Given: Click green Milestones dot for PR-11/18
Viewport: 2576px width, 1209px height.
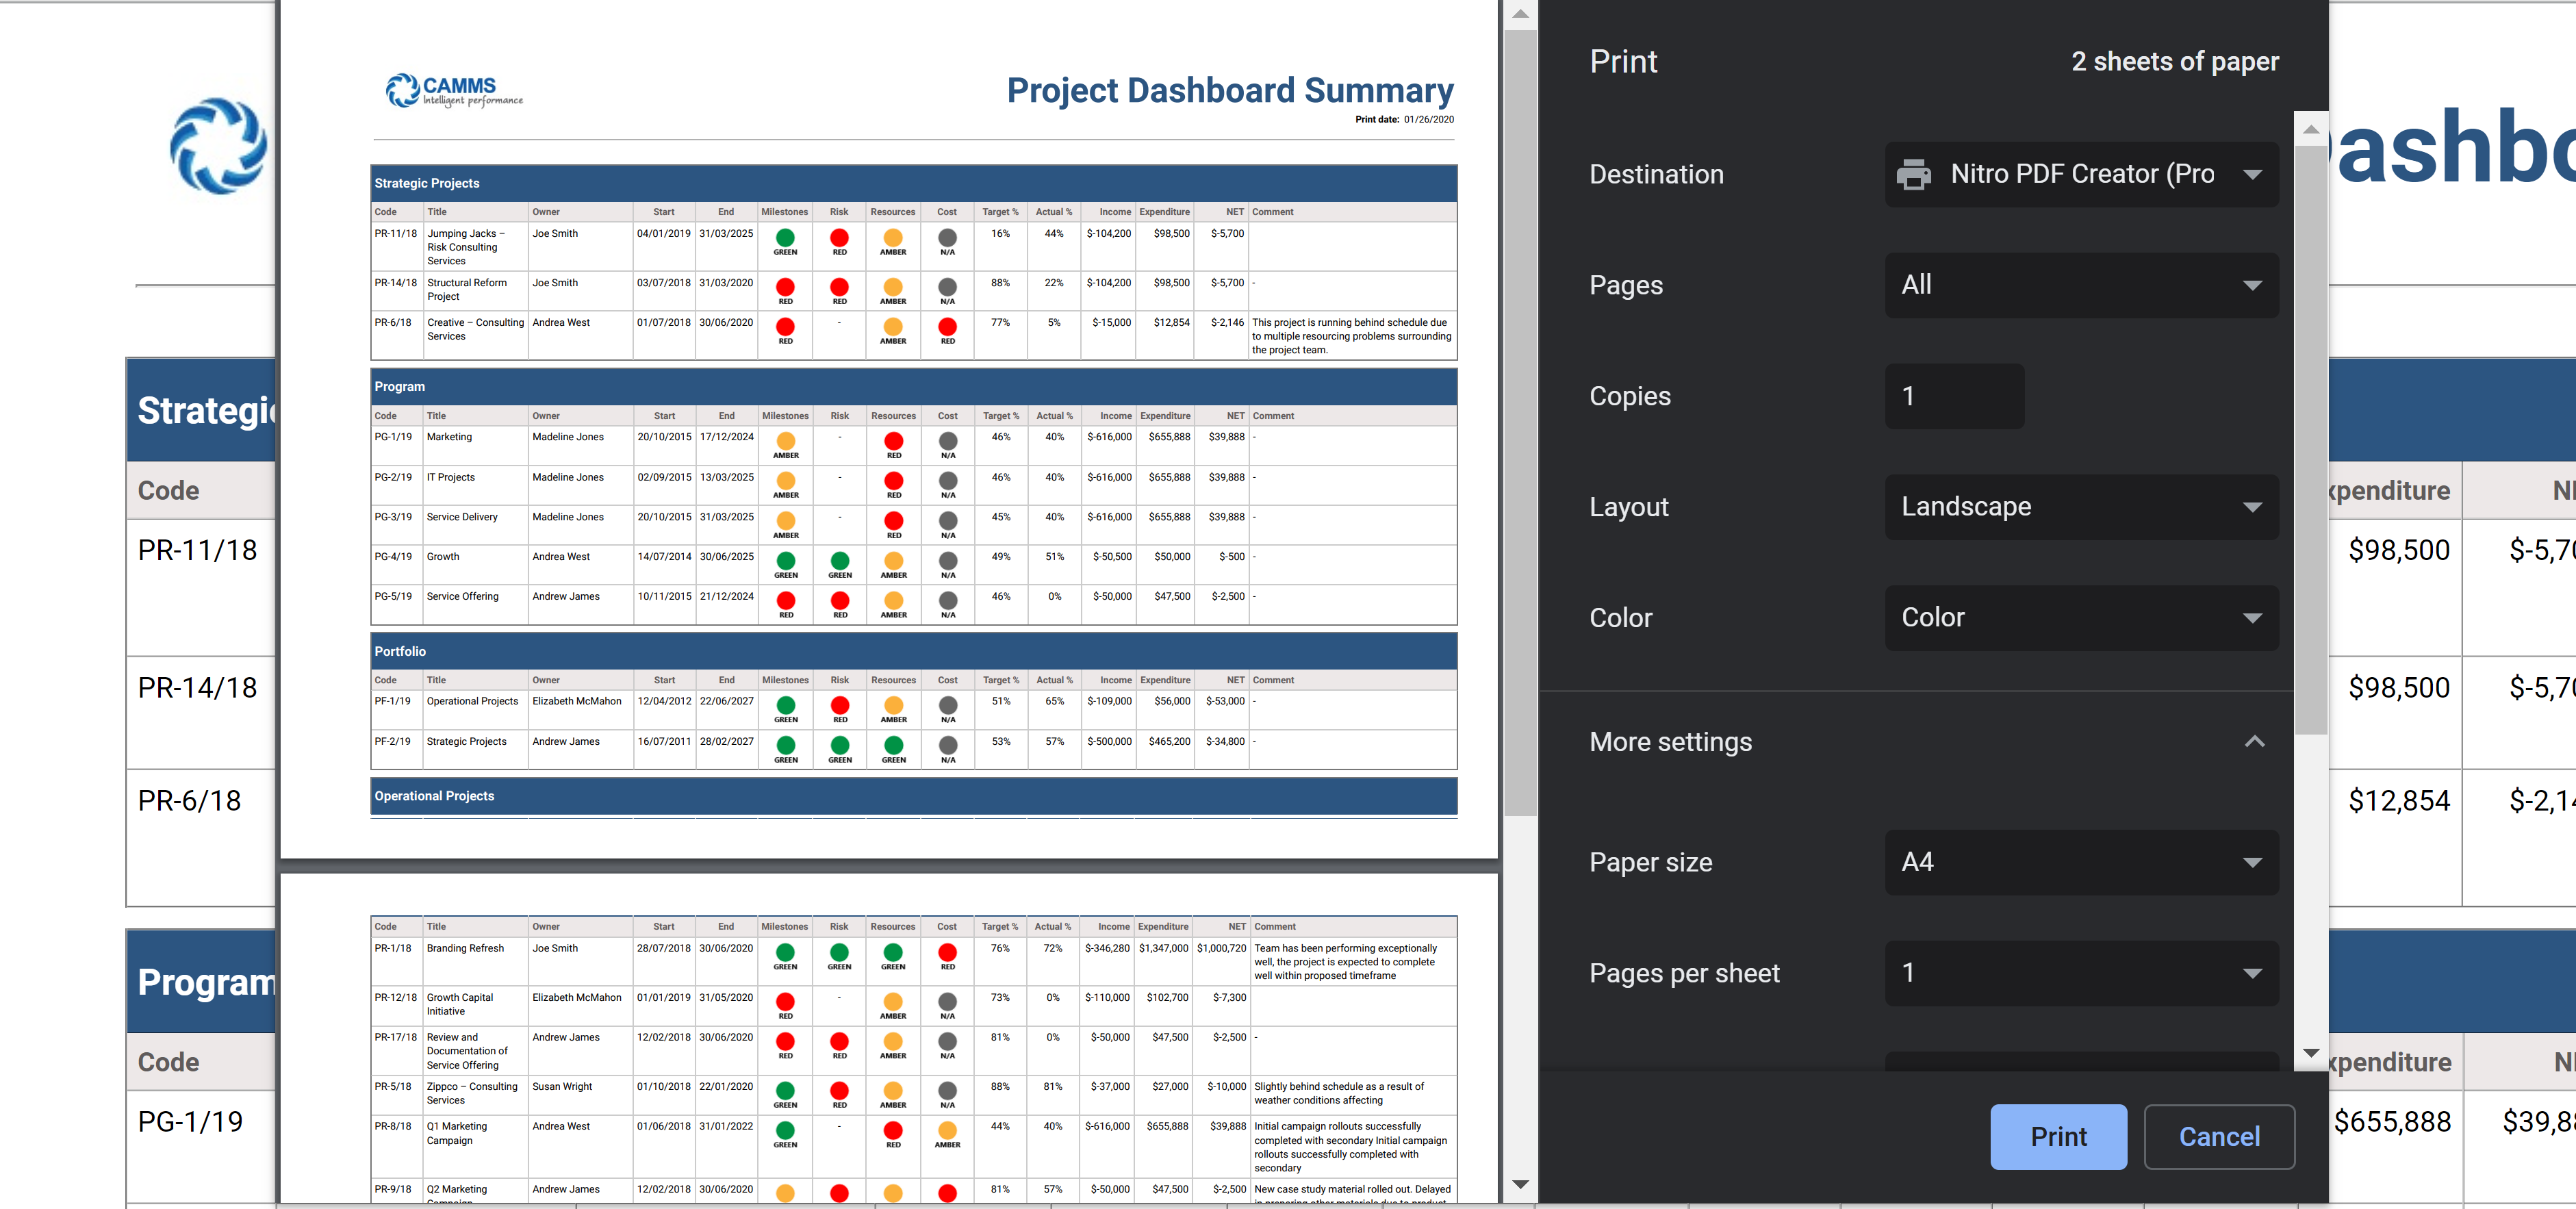Looking at the screenshot, I should coord(785,238).
